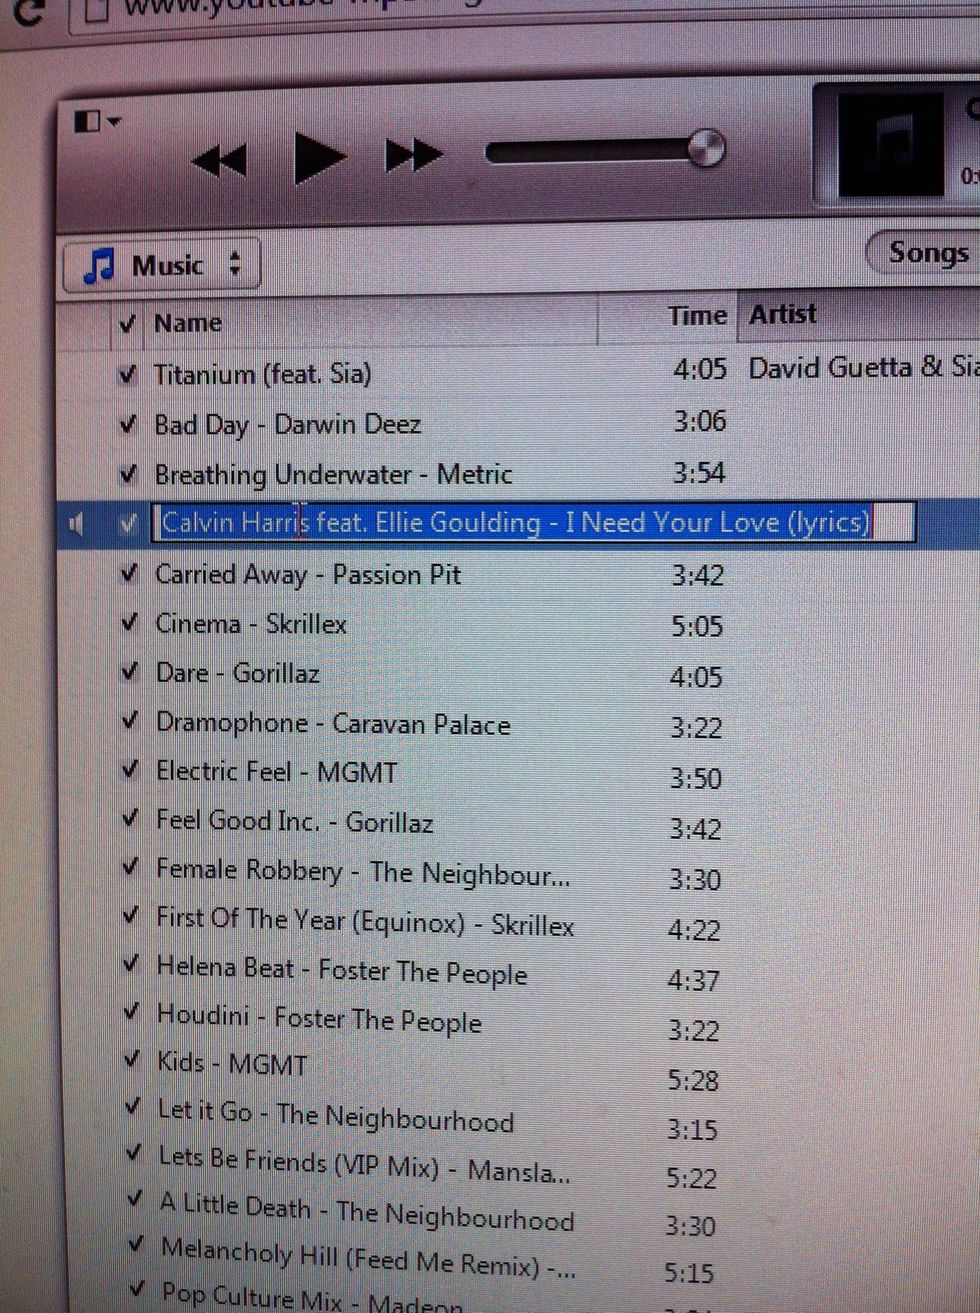This screenshot has height=1313, width=980.
Task: Select Melancholy Hill (Feed Me Remix) row
Action: [368, 1258]
